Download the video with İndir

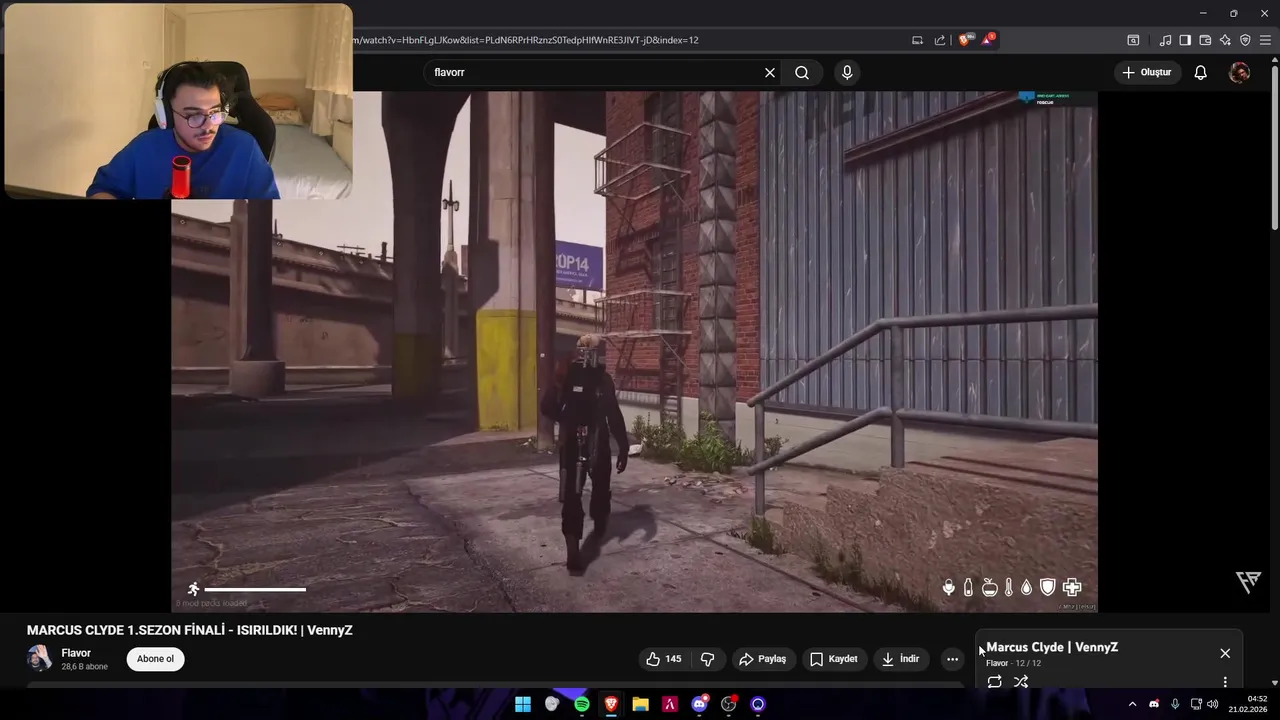[900, 659]
